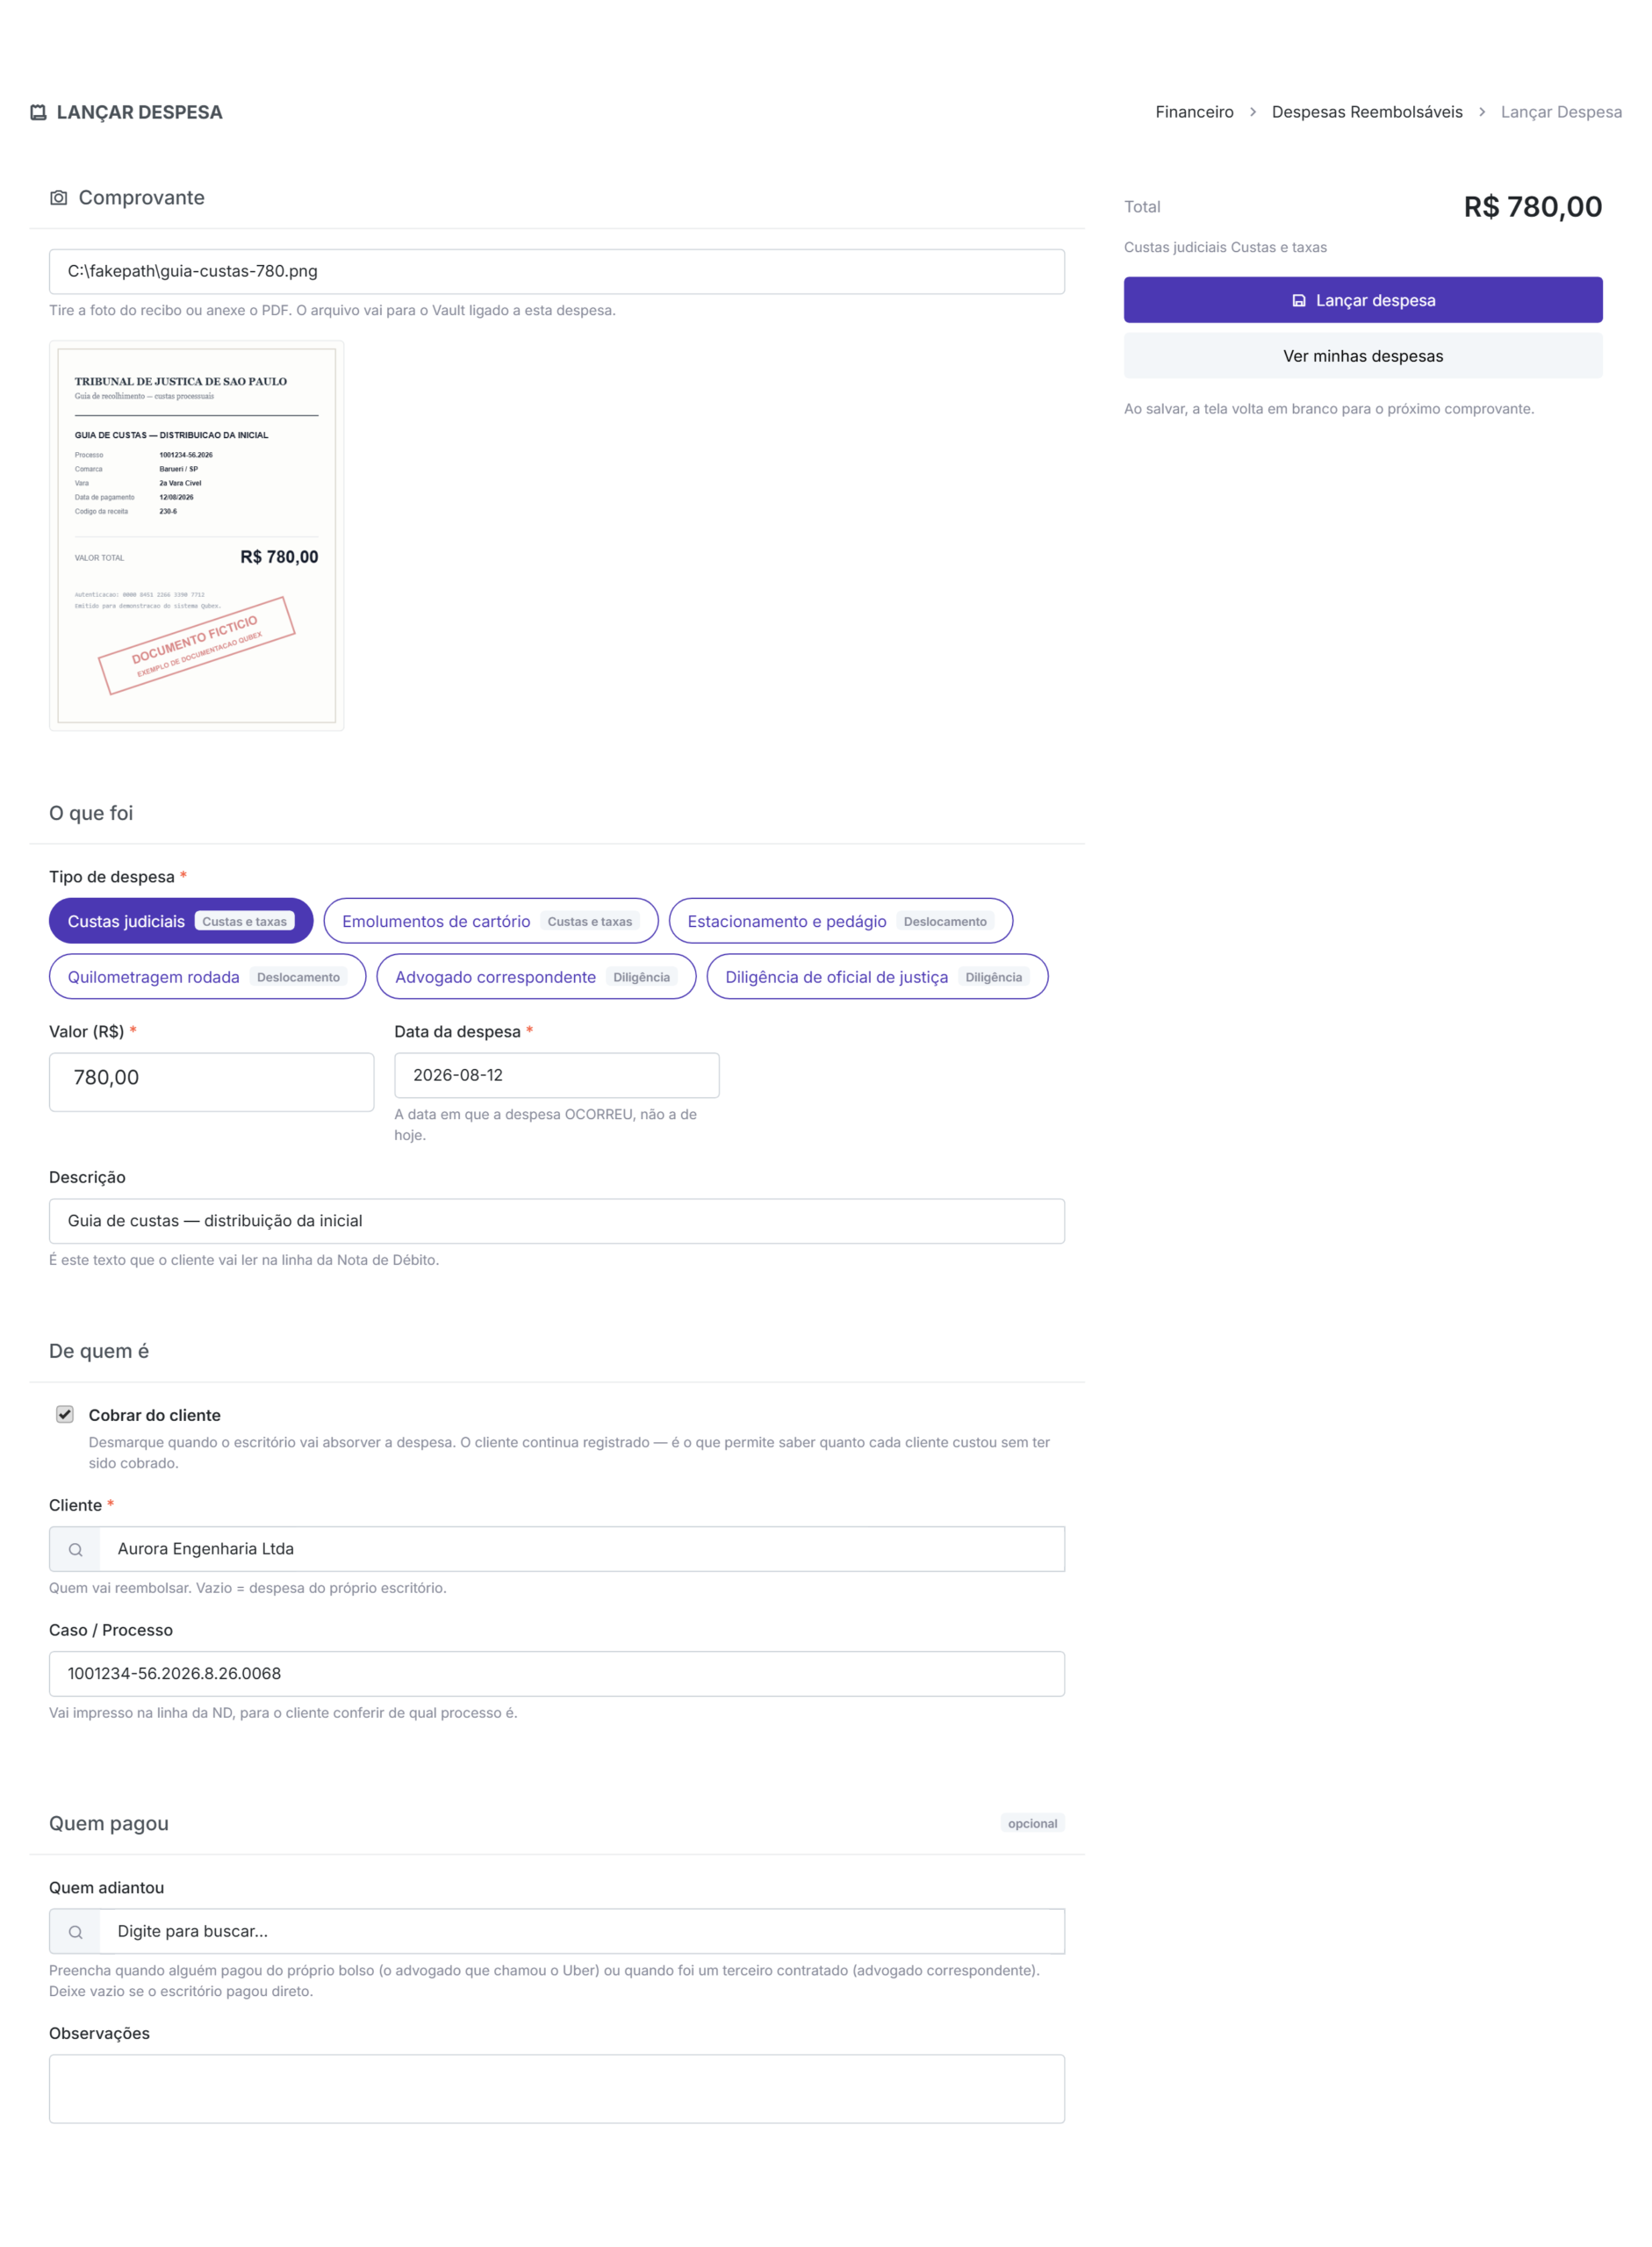Viewport: 1652px width, 2247px height.
Task: Open Despesas Reembolsáveis breadcrumb link
Action: (1366, 112)
